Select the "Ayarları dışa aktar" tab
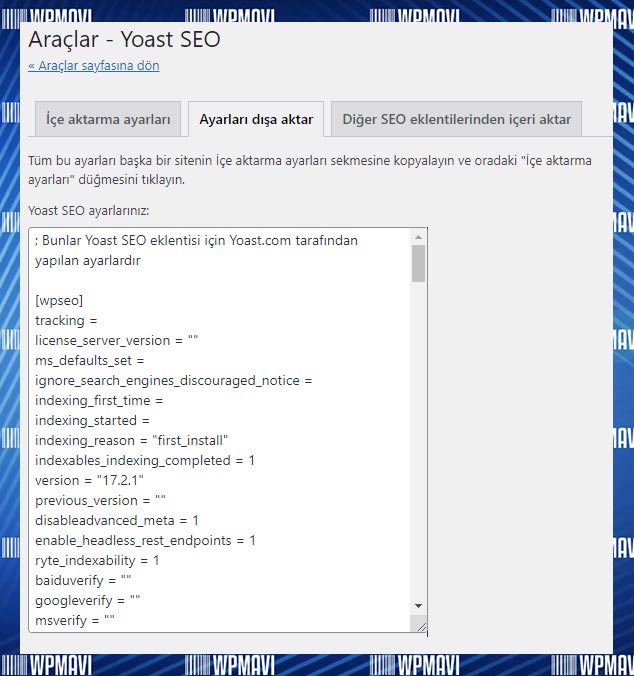This screenshot has height=676, width=634. click(256, 119)
